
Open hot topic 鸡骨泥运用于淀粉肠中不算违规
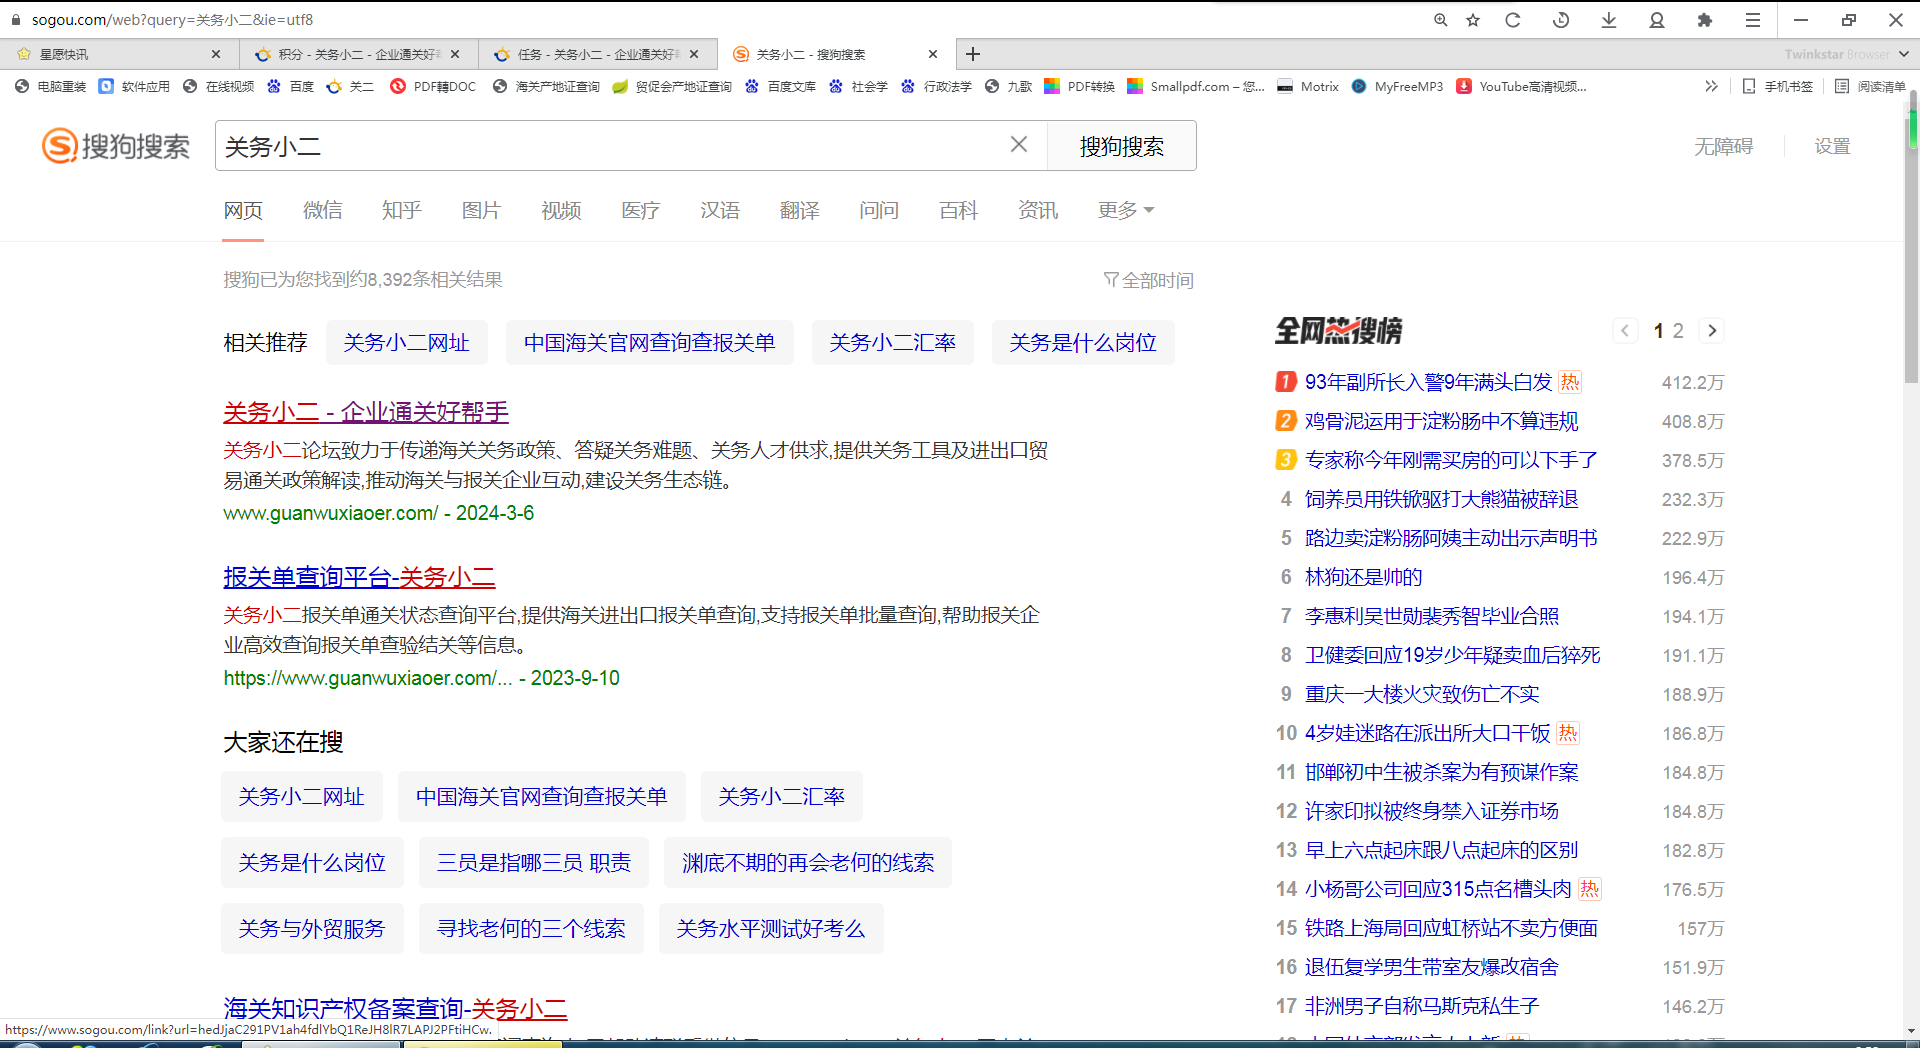[x=1441, y=421]
